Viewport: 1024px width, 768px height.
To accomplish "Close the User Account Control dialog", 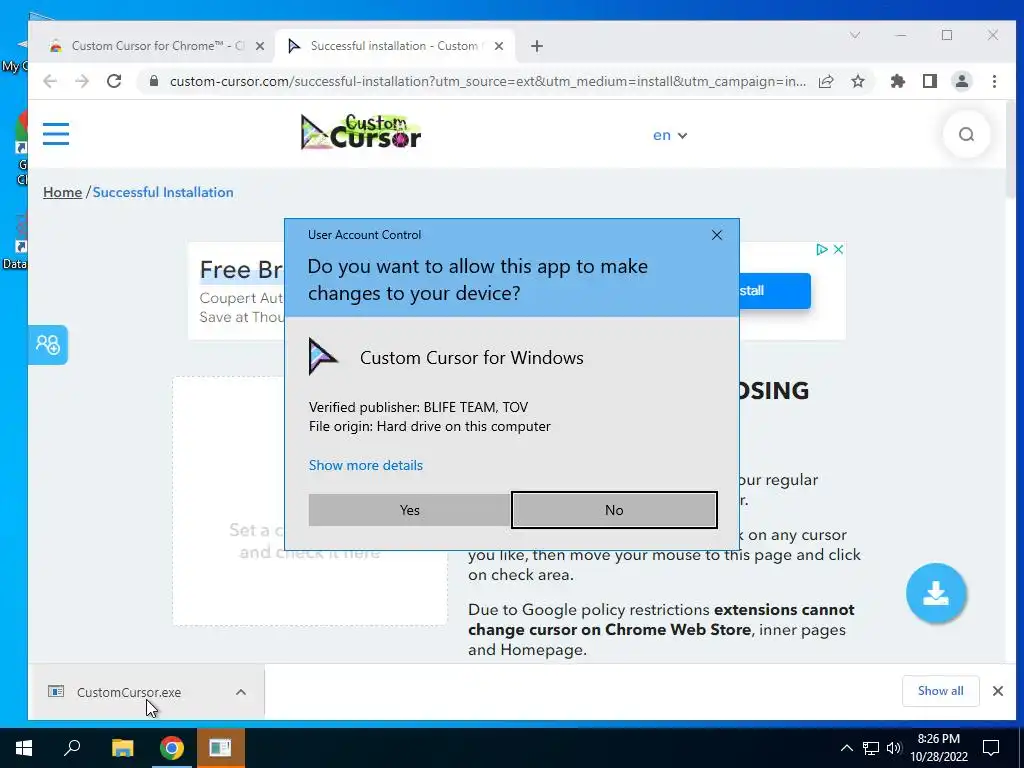I will 716,234.
